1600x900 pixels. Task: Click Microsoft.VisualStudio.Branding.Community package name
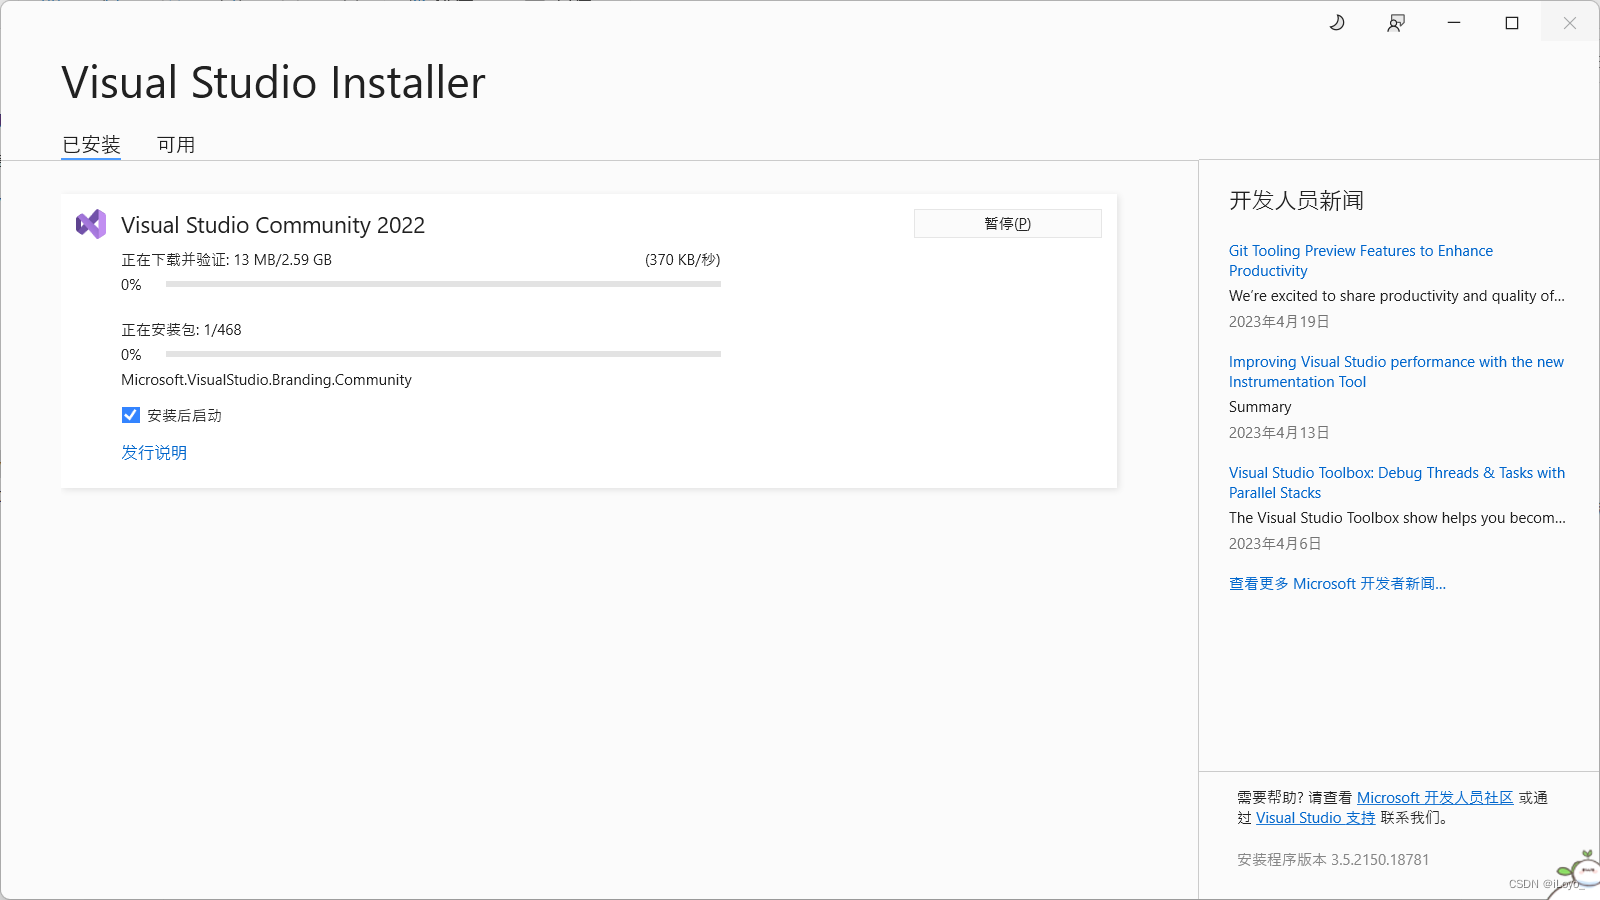point(266,380)
